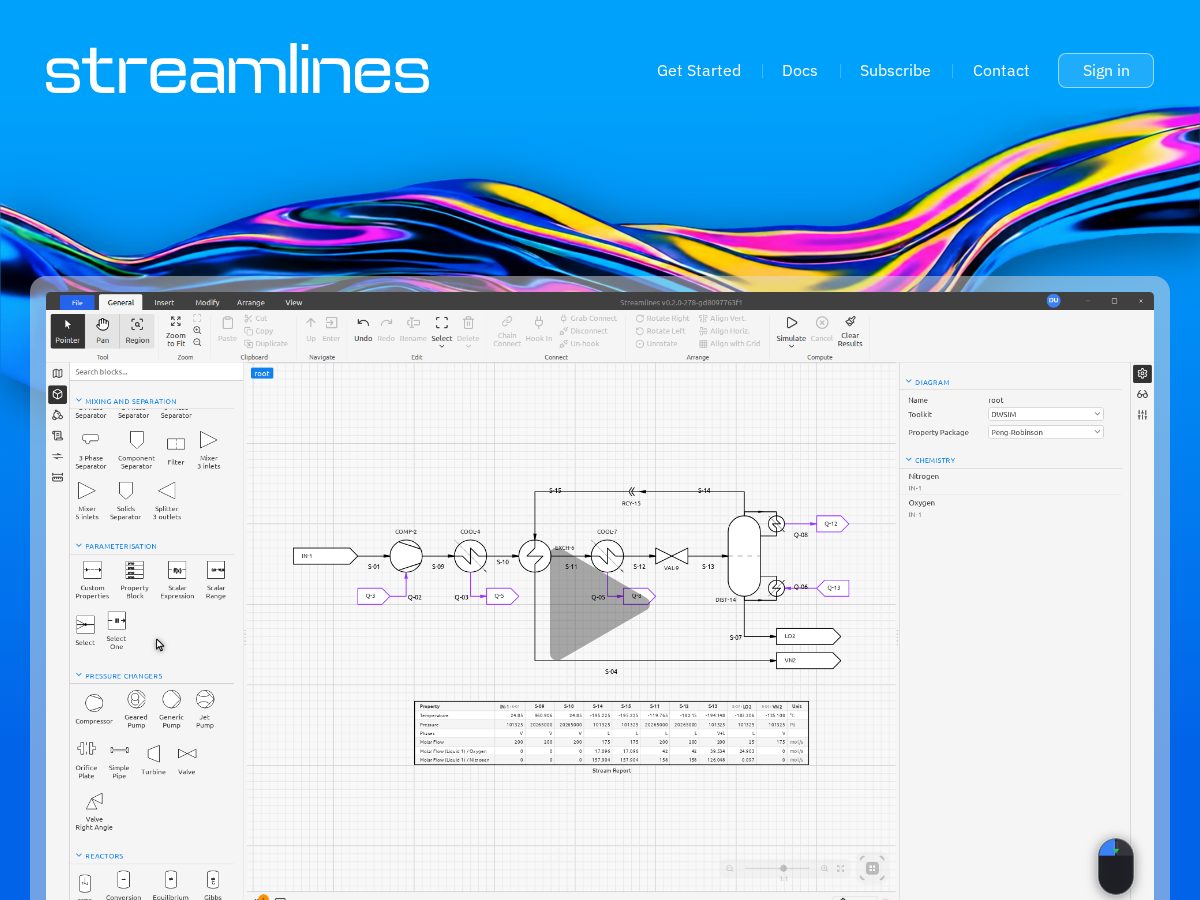Switch to the General ribbon tab
This screenshot has width=1200, height=900.
tap(121, 302)
